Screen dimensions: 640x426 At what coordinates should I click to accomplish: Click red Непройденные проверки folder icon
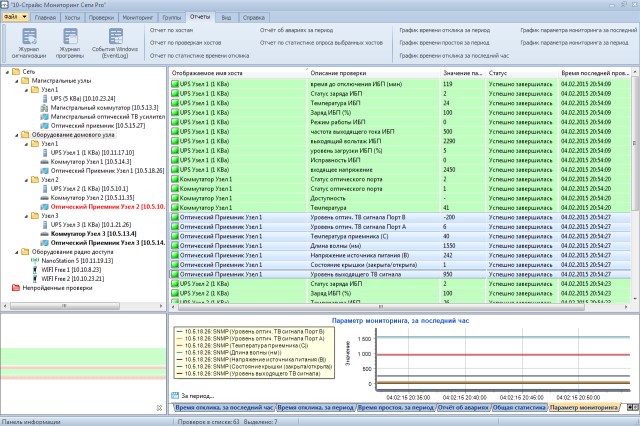point(16,288)
